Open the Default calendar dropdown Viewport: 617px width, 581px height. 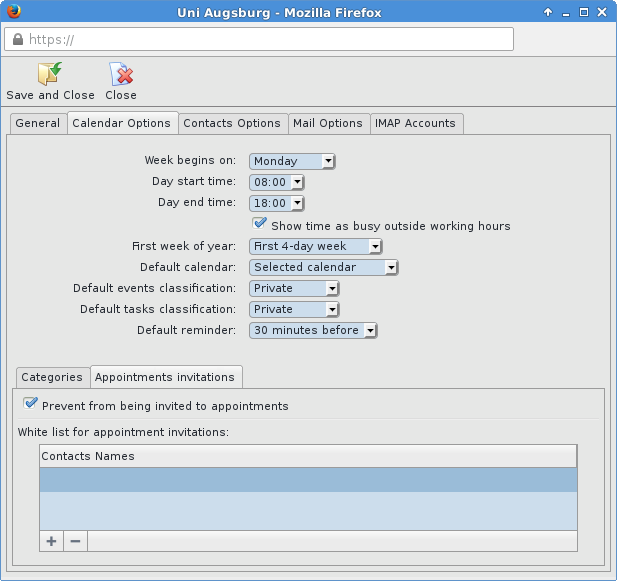pos(323,267)
